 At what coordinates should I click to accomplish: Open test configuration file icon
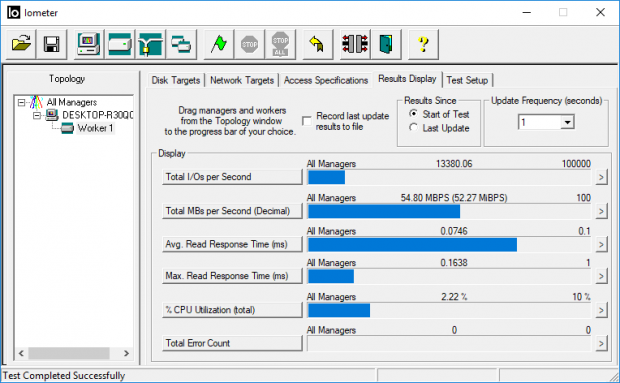click(21, 44)
